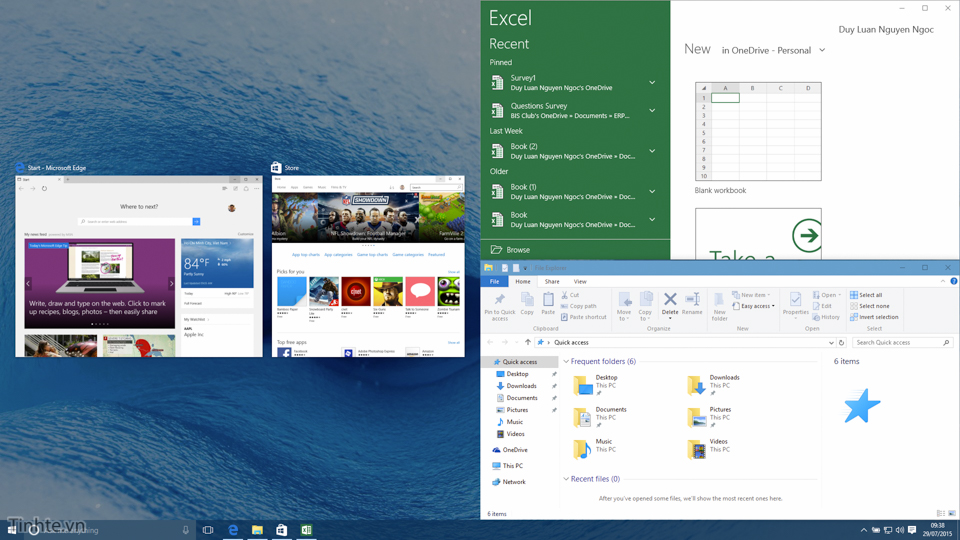The height and width of the screenshot is (540, 960).
Task: Expand options chevron for Book (1)
Action: (x=652, y=192)
